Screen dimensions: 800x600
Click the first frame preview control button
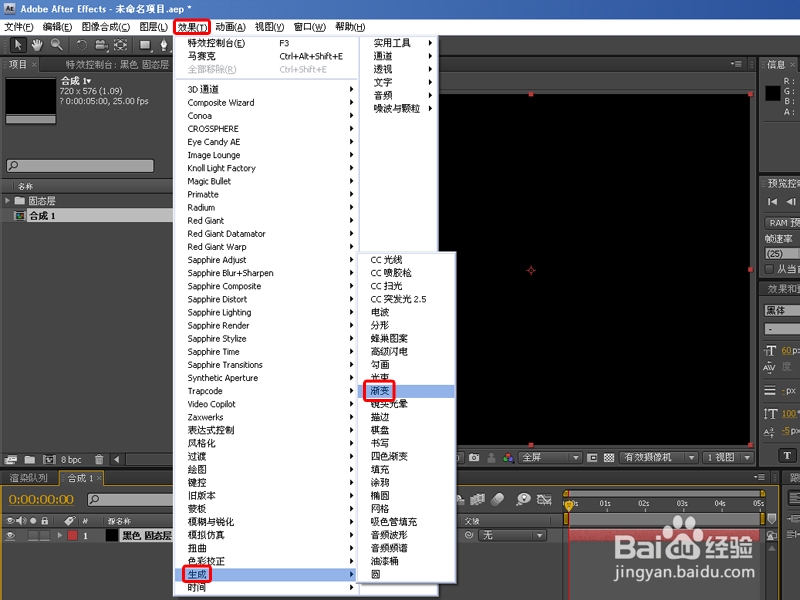(x=772, y=202)
